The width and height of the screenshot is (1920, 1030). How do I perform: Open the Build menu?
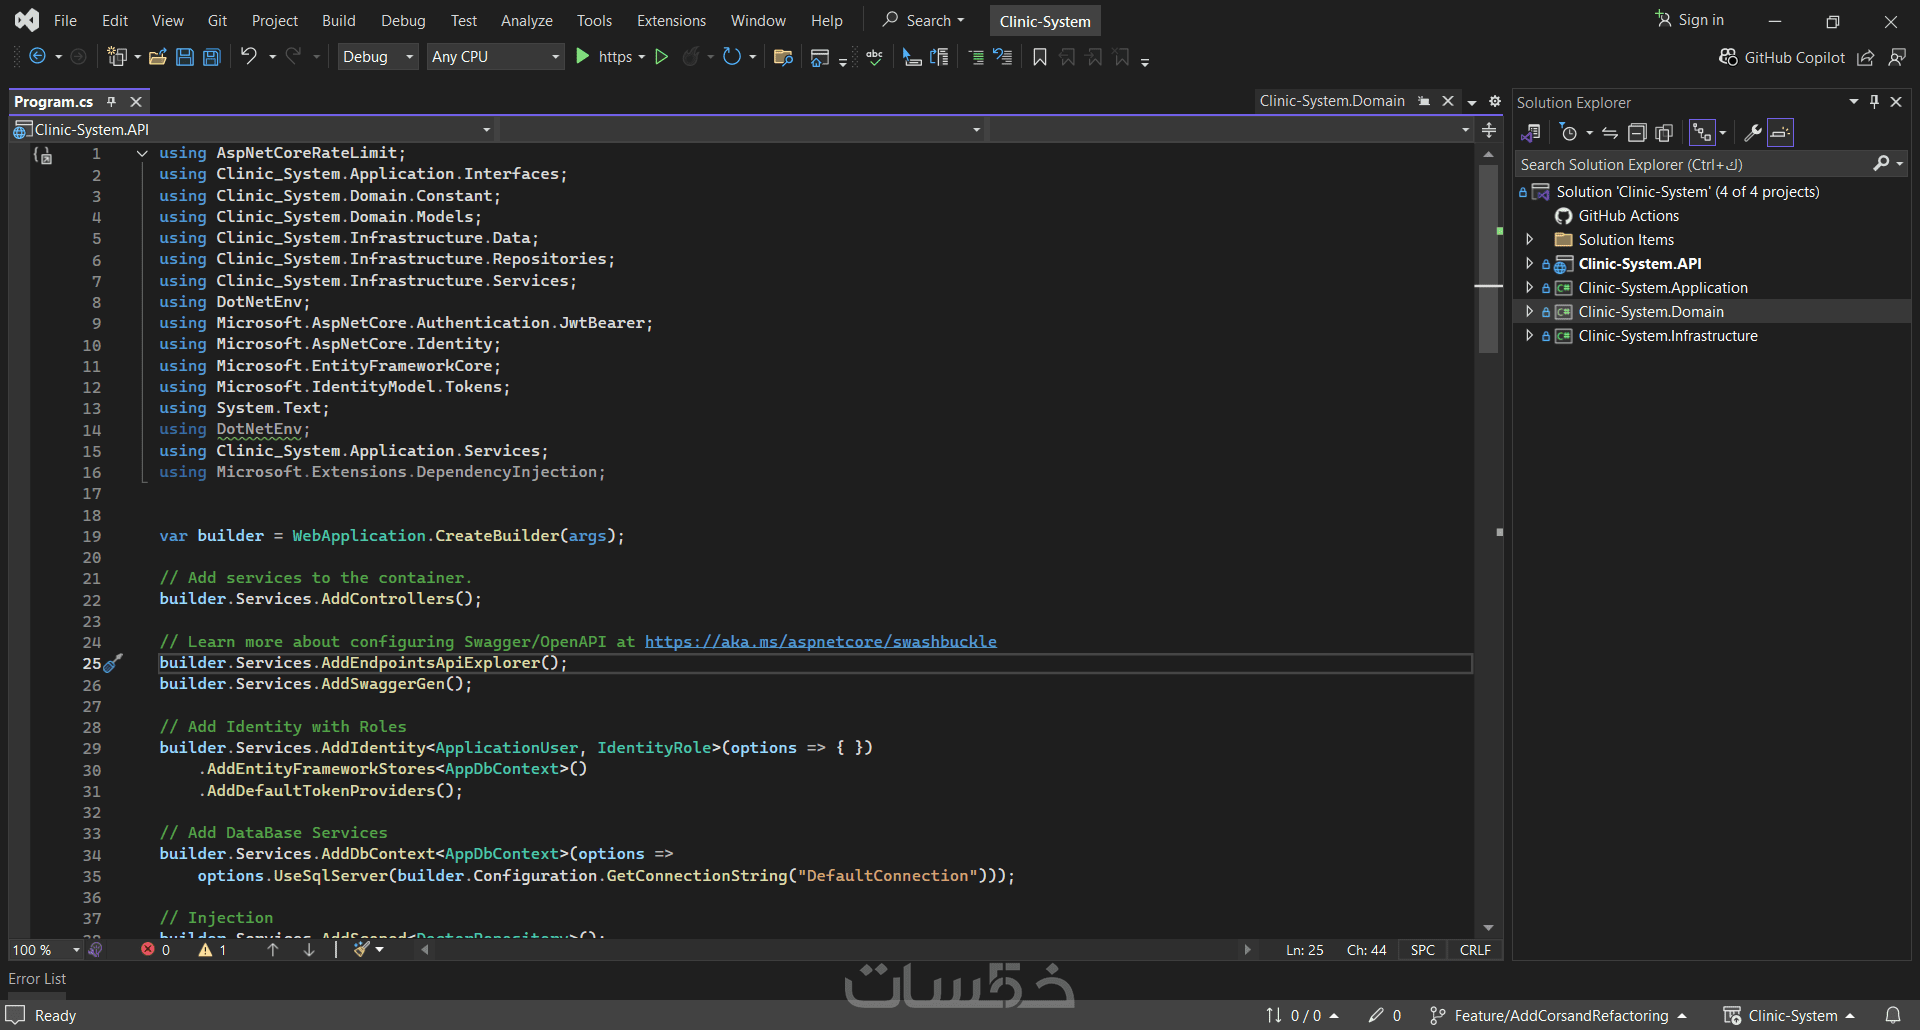pos(339,20)
